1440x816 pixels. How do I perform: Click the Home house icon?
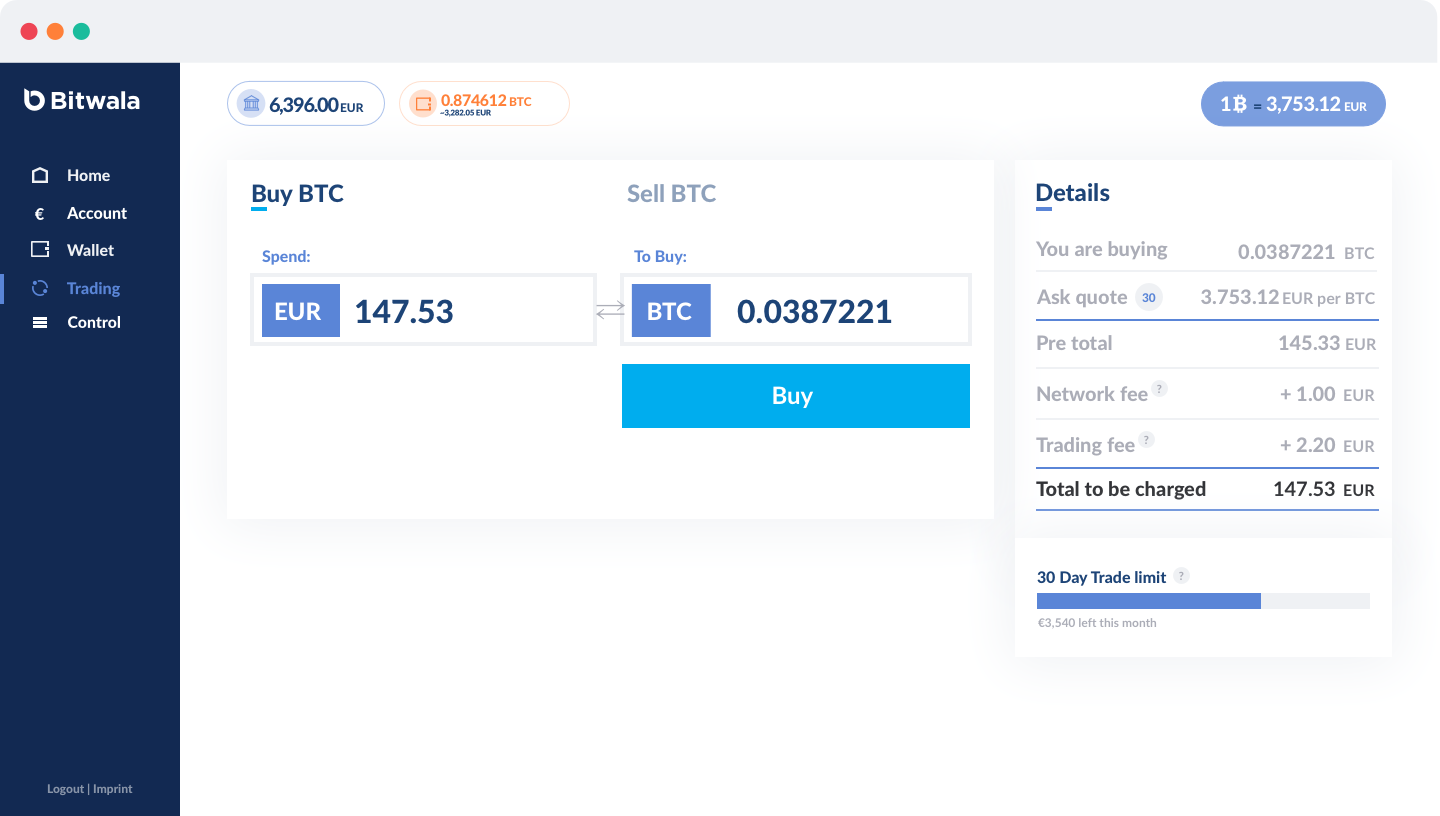click(40, 175)
